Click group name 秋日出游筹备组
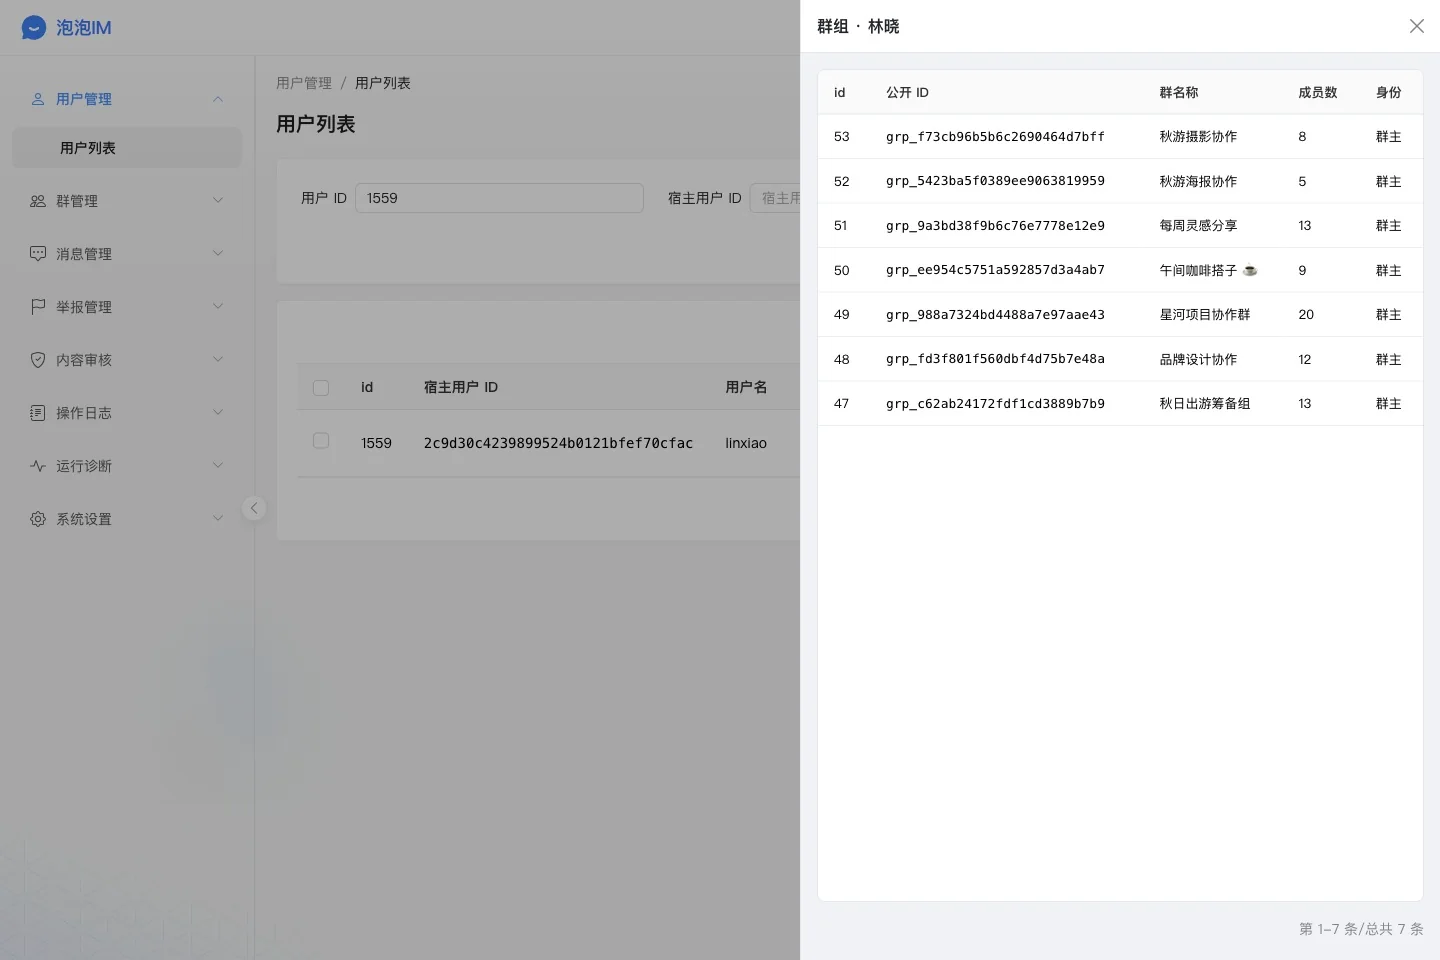This screenshot has height=960, width=1440. tap(1205, 404)
